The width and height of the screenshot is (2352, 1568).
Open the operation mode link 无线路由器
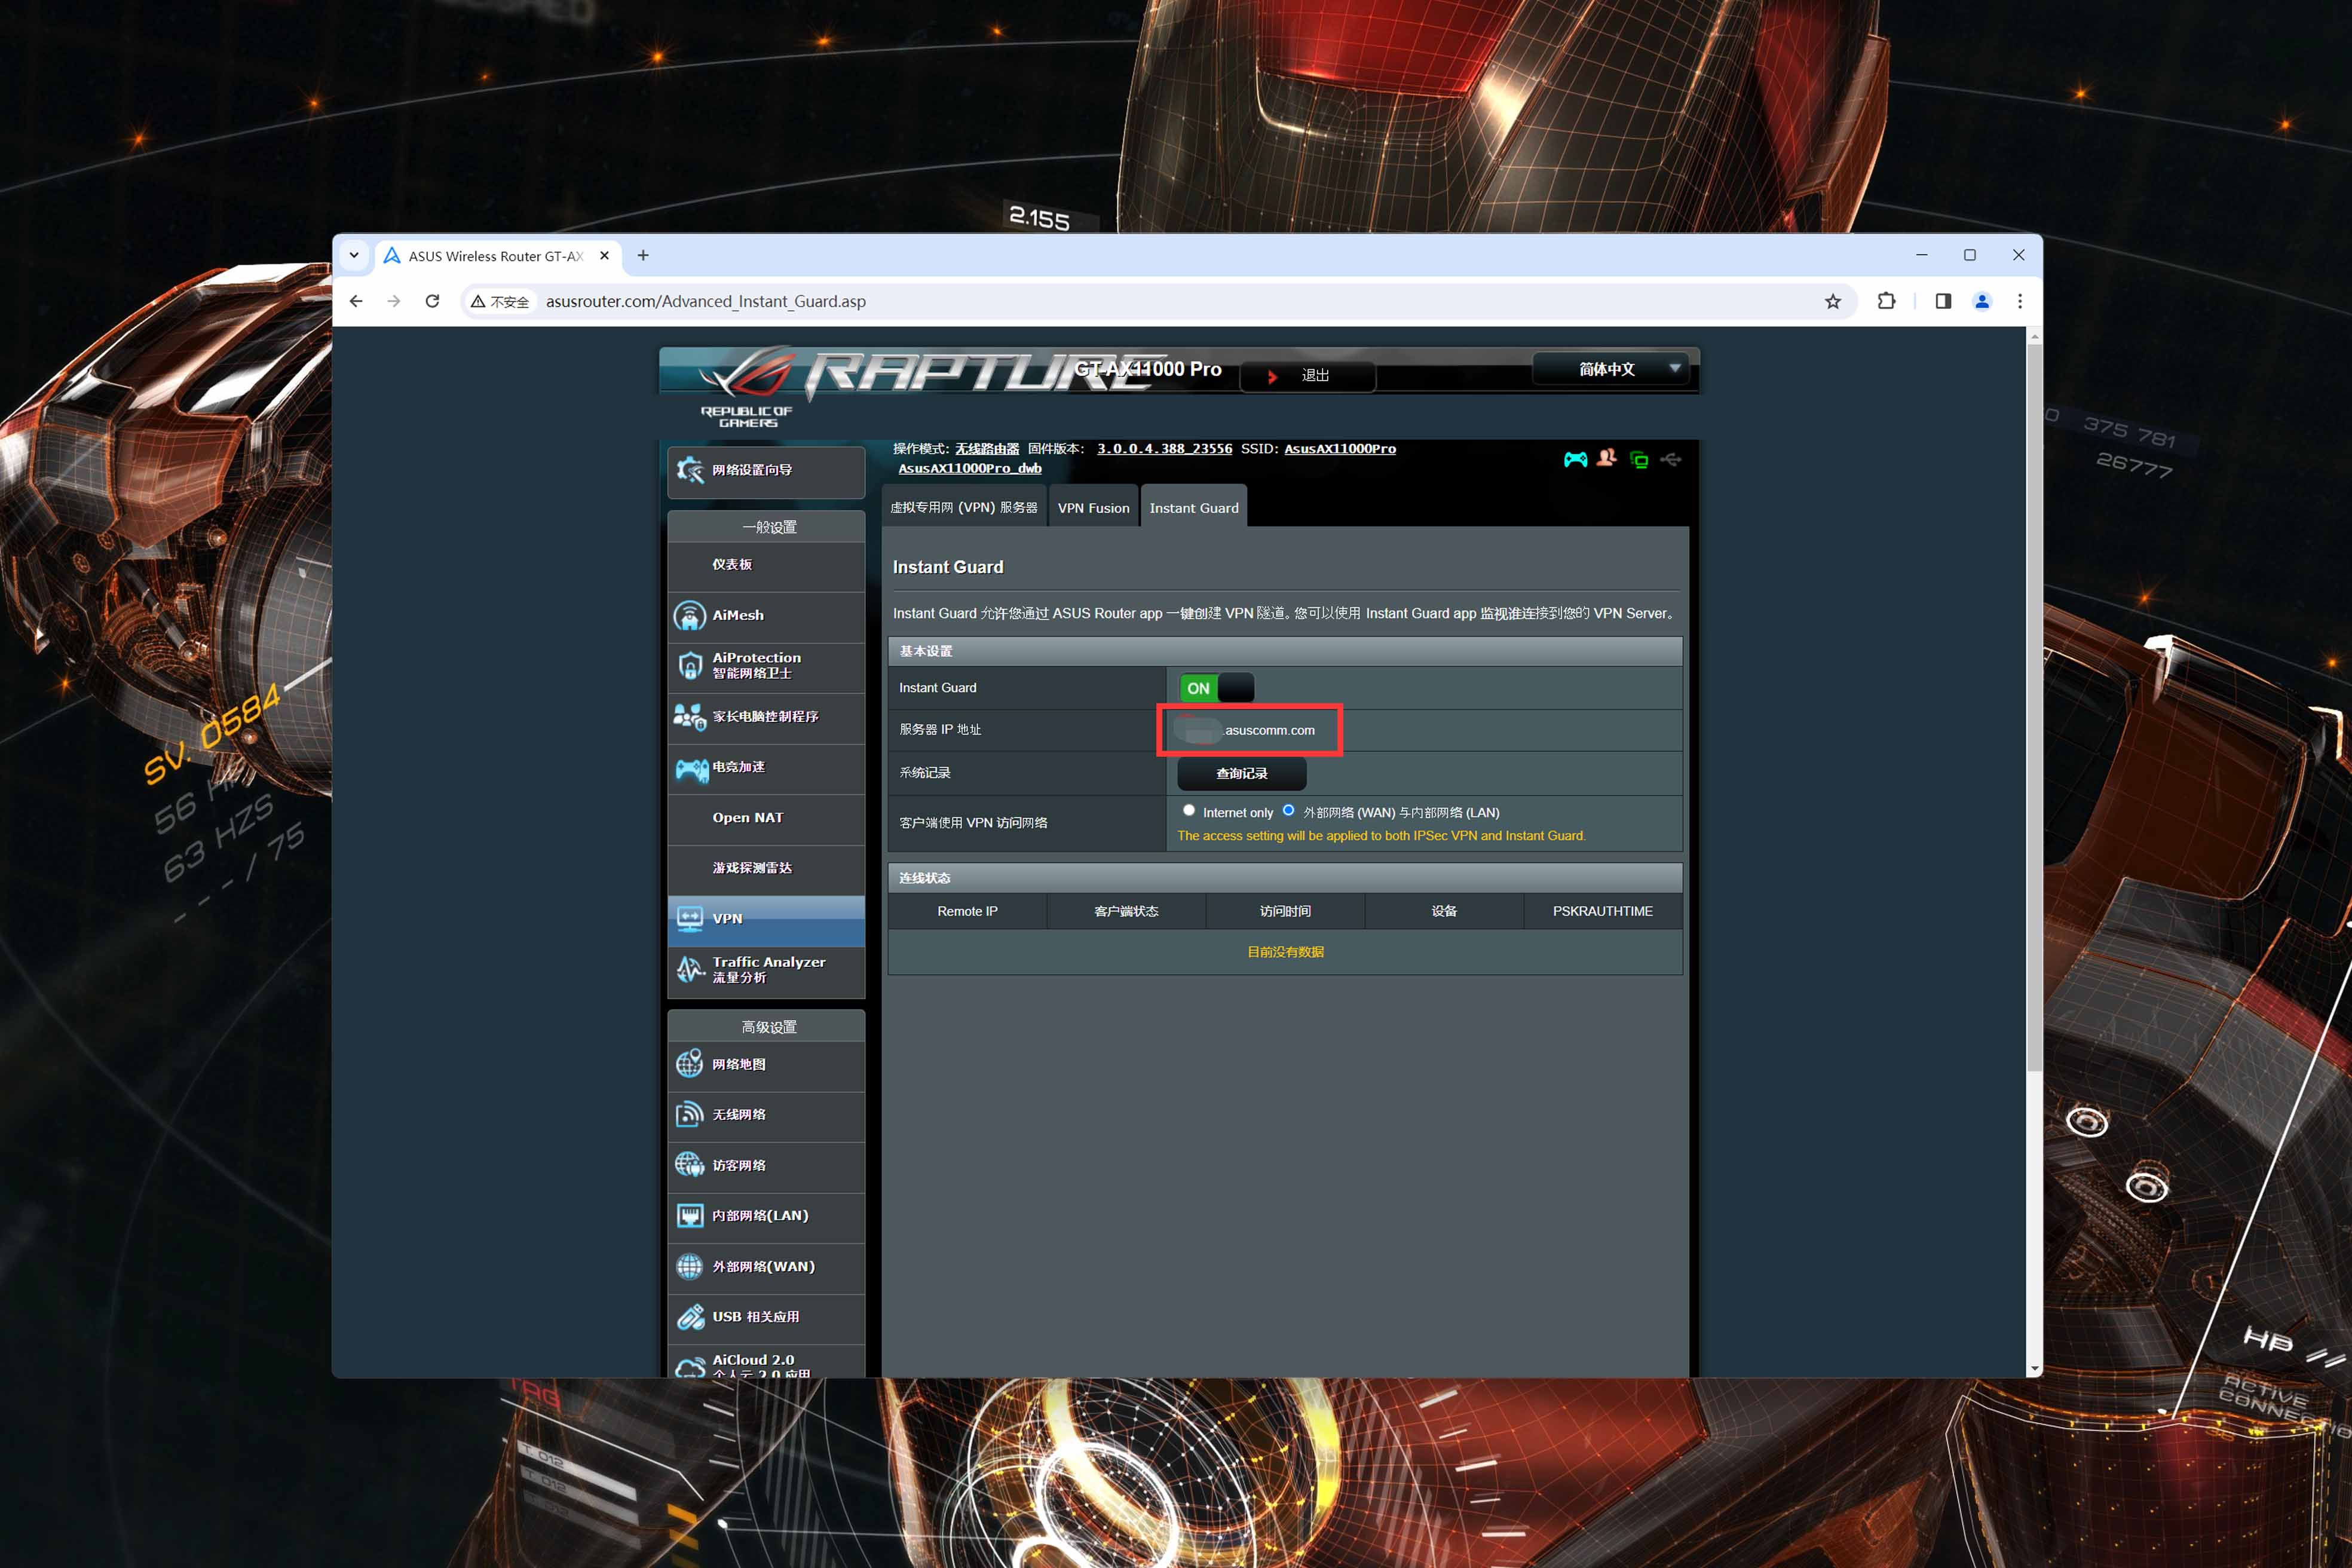point(987,449)
